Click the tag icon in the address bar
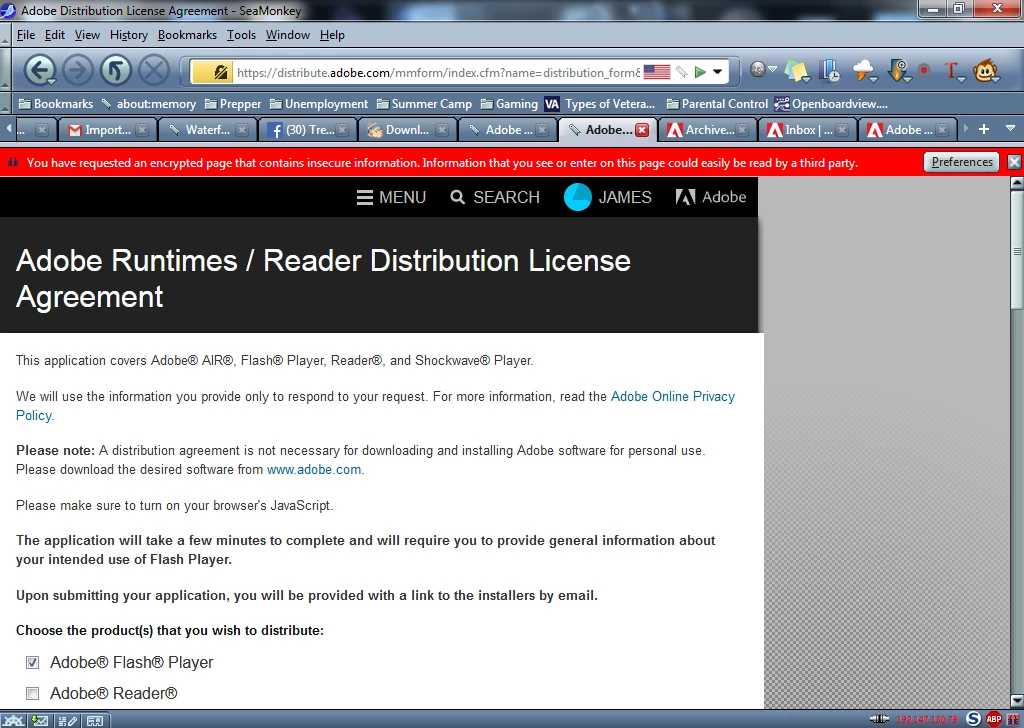 point(682,72)
